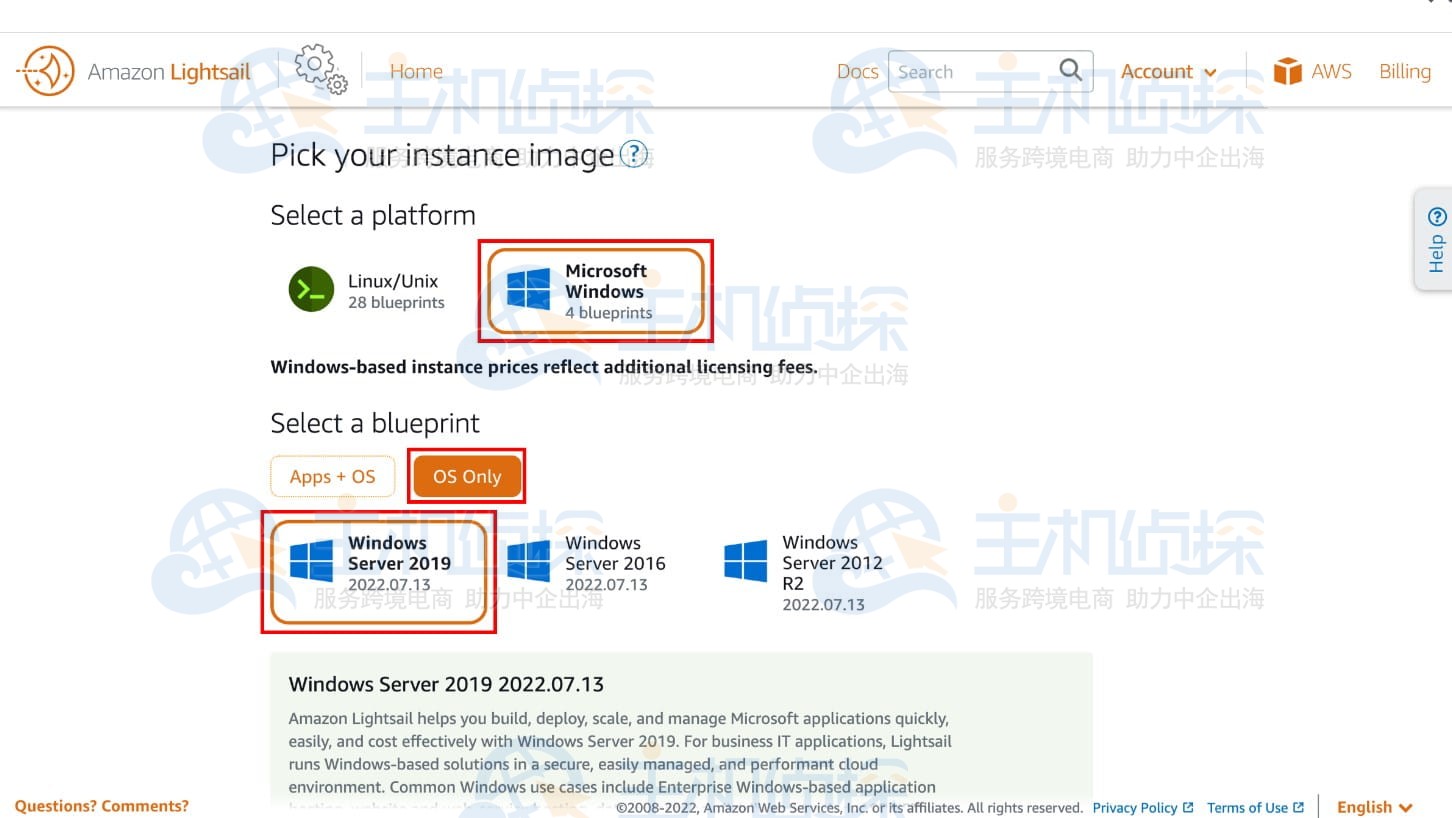Click the Amazon Lightsail compass logo icon
Screen dimensions: 1452x818
tap(46, 71)
